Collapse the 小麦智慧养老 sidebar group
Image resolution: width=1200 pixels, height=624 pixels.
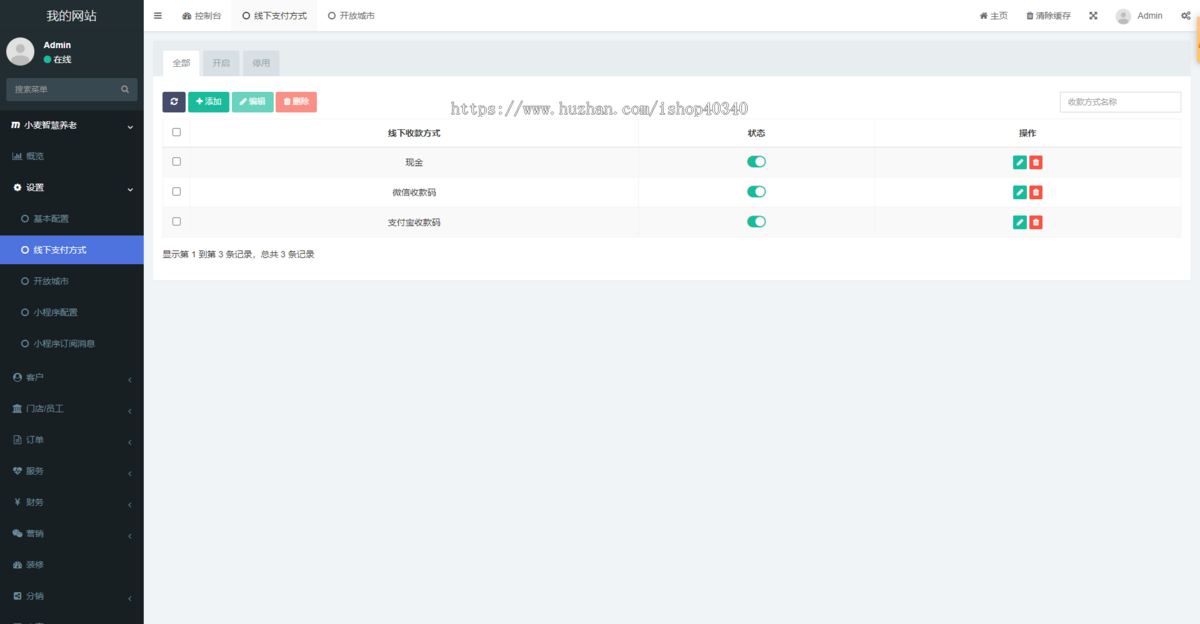(x=72, y=126)
